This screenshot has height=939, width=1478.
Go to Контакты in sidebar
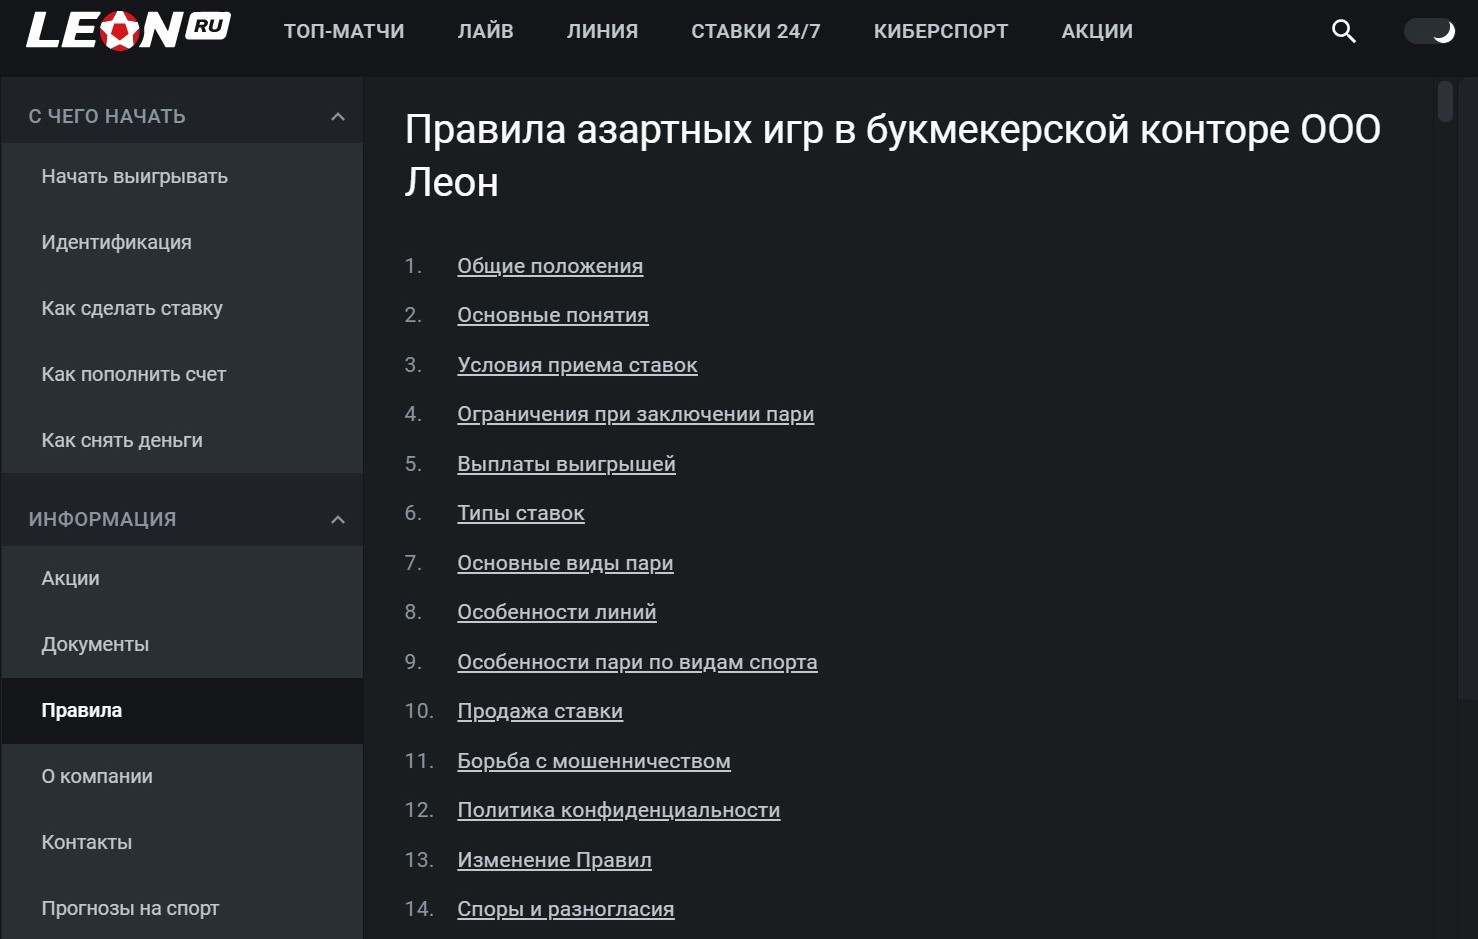(182, 842)
